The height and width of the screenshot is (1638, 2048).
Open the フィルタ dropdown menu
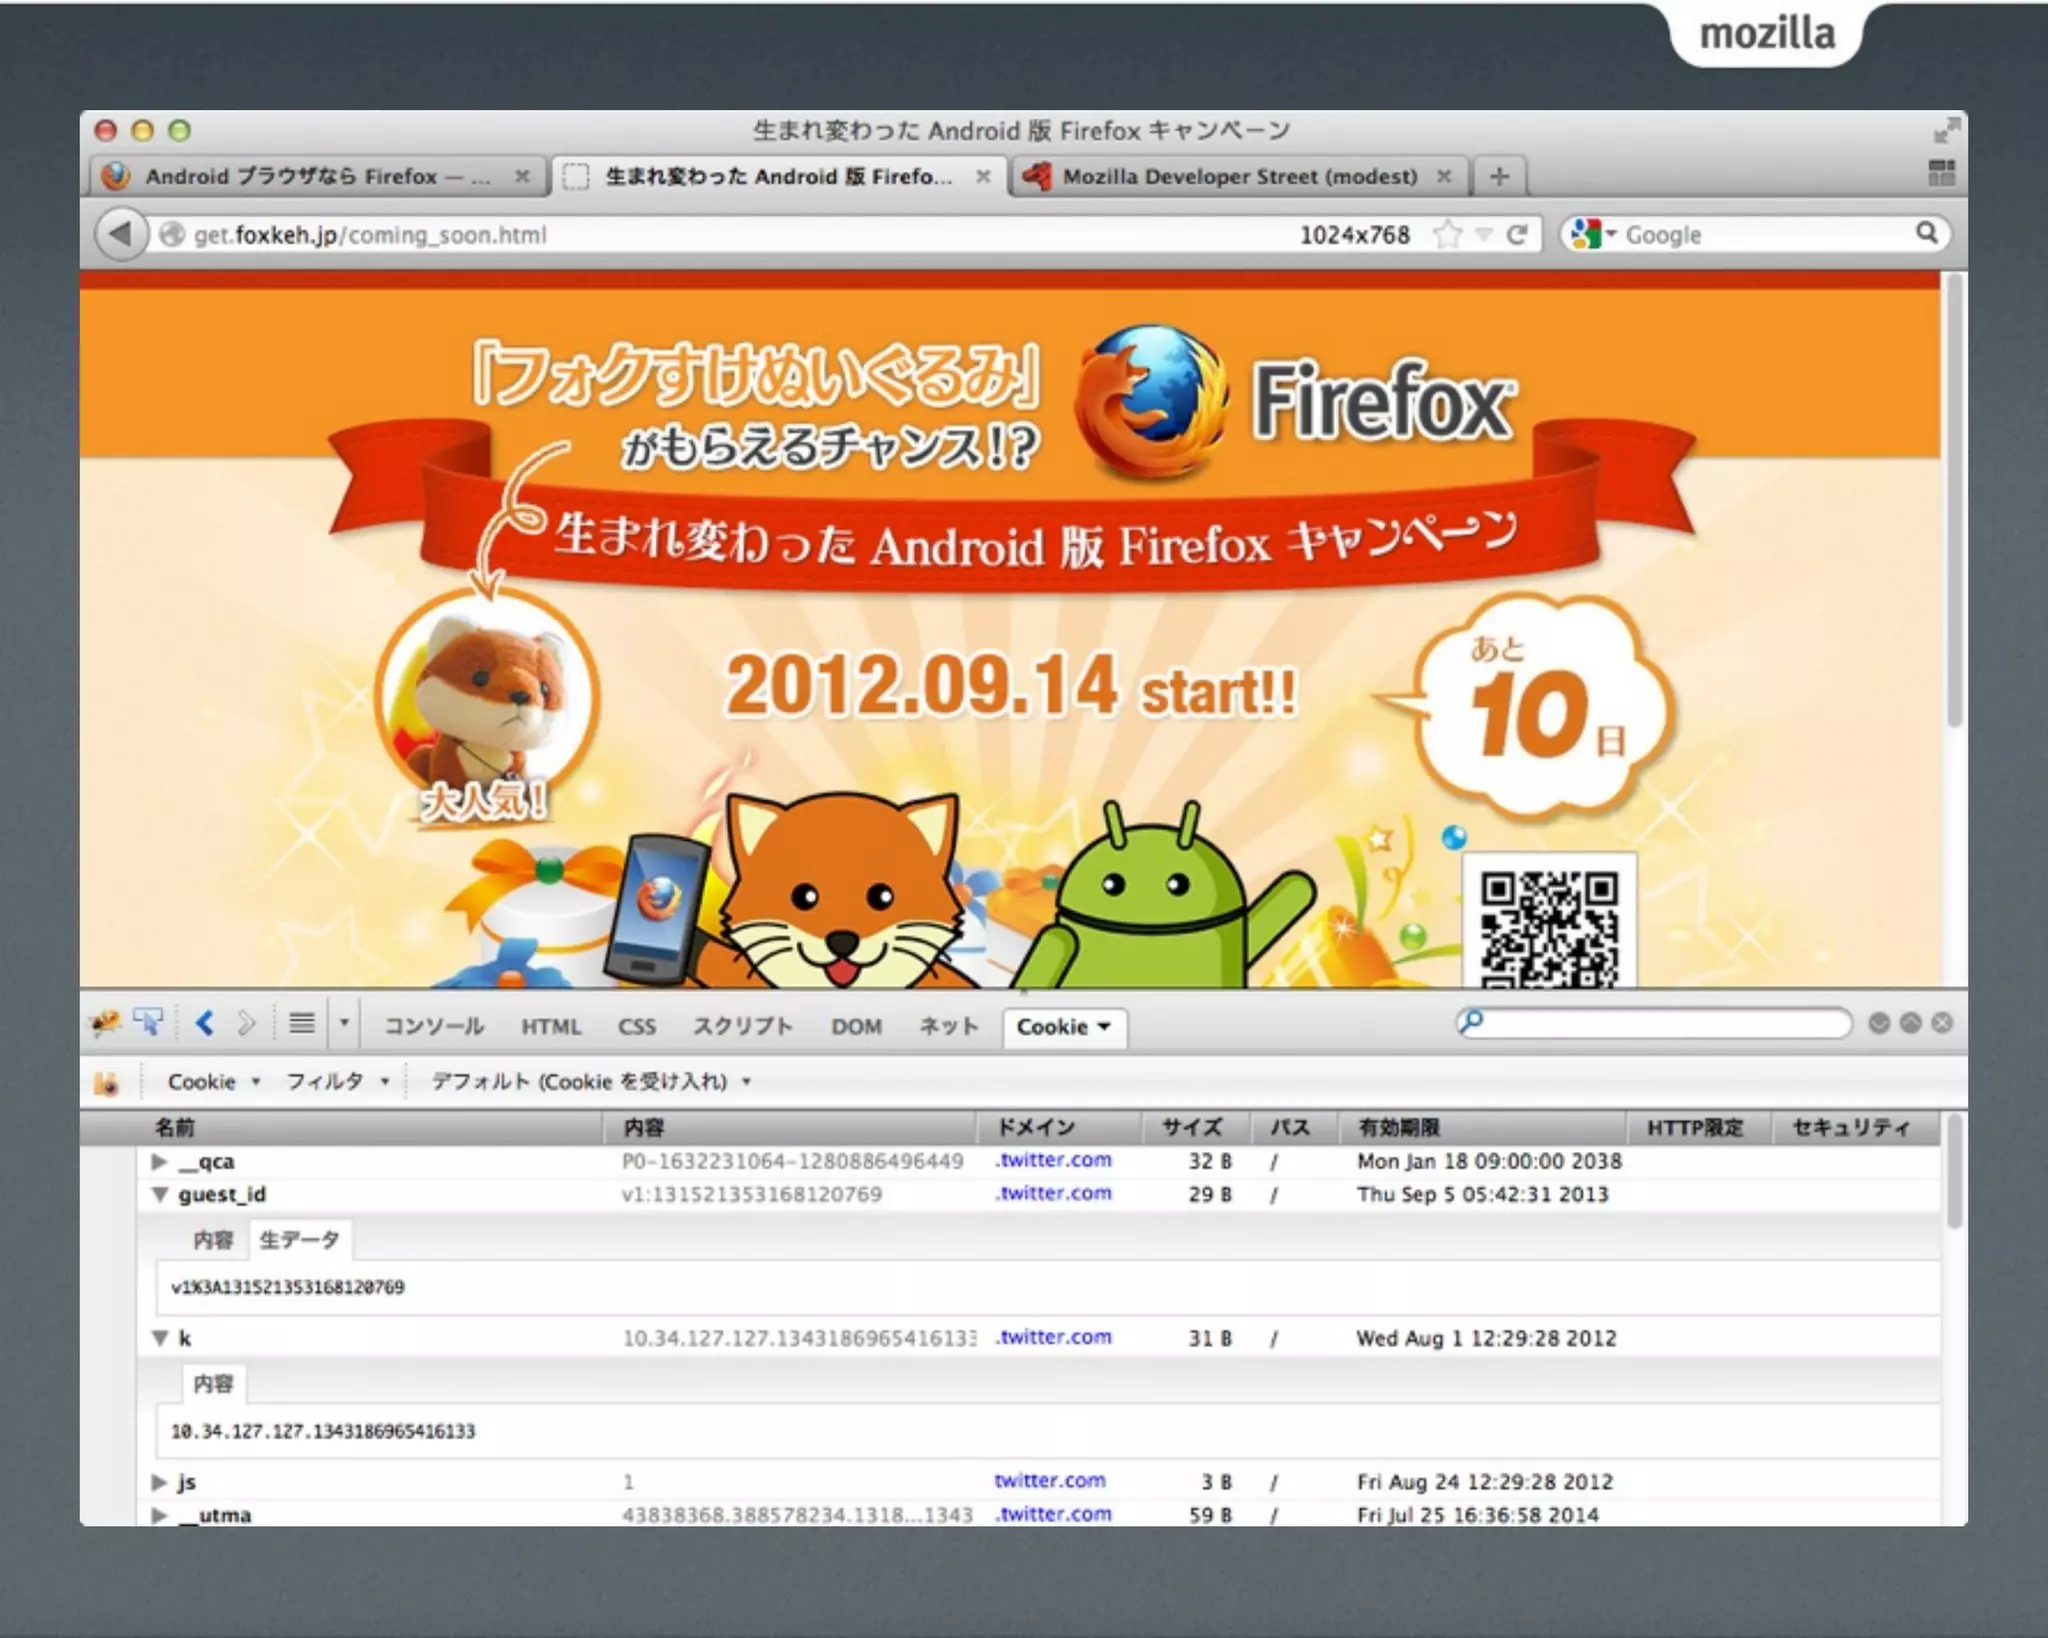(337, 1081)
